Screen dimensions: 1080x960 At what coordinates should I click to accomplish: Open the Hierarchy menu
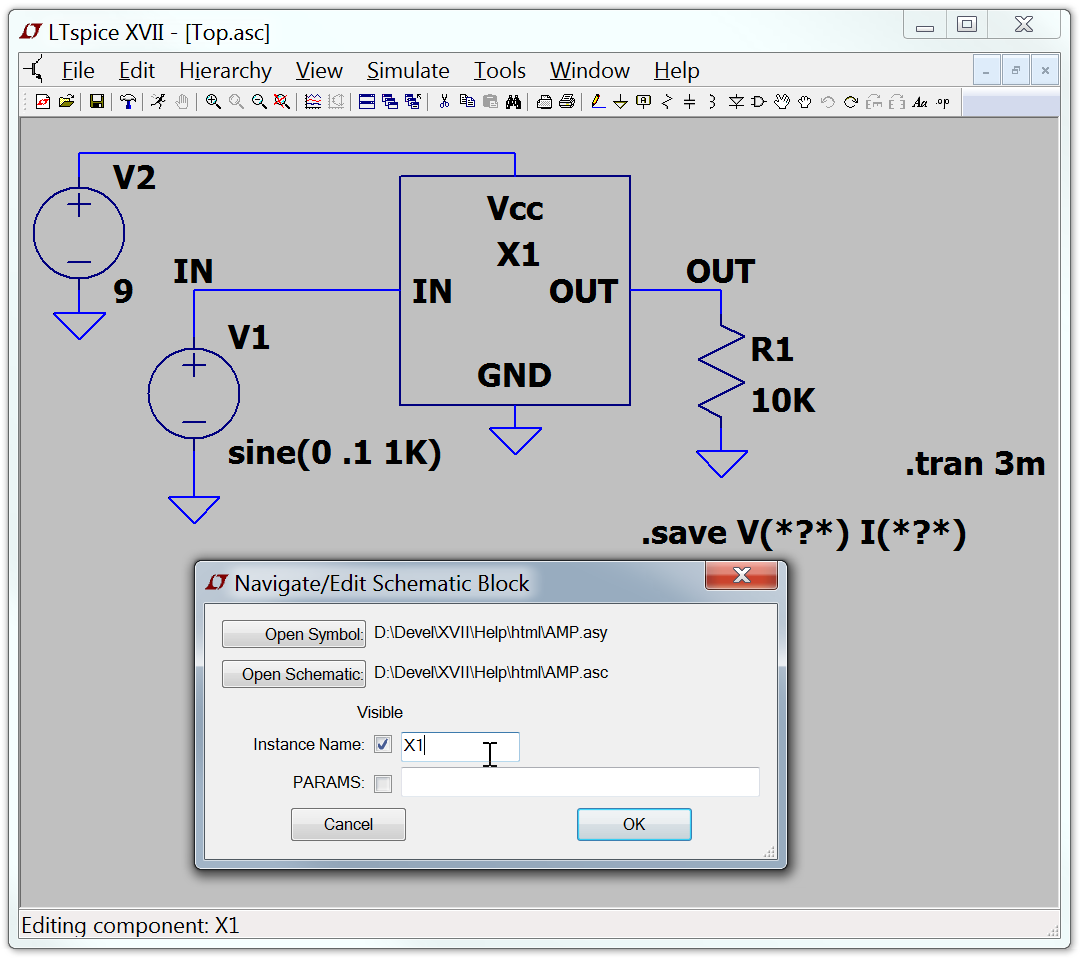pyautogui.click(x=225, y=71)
